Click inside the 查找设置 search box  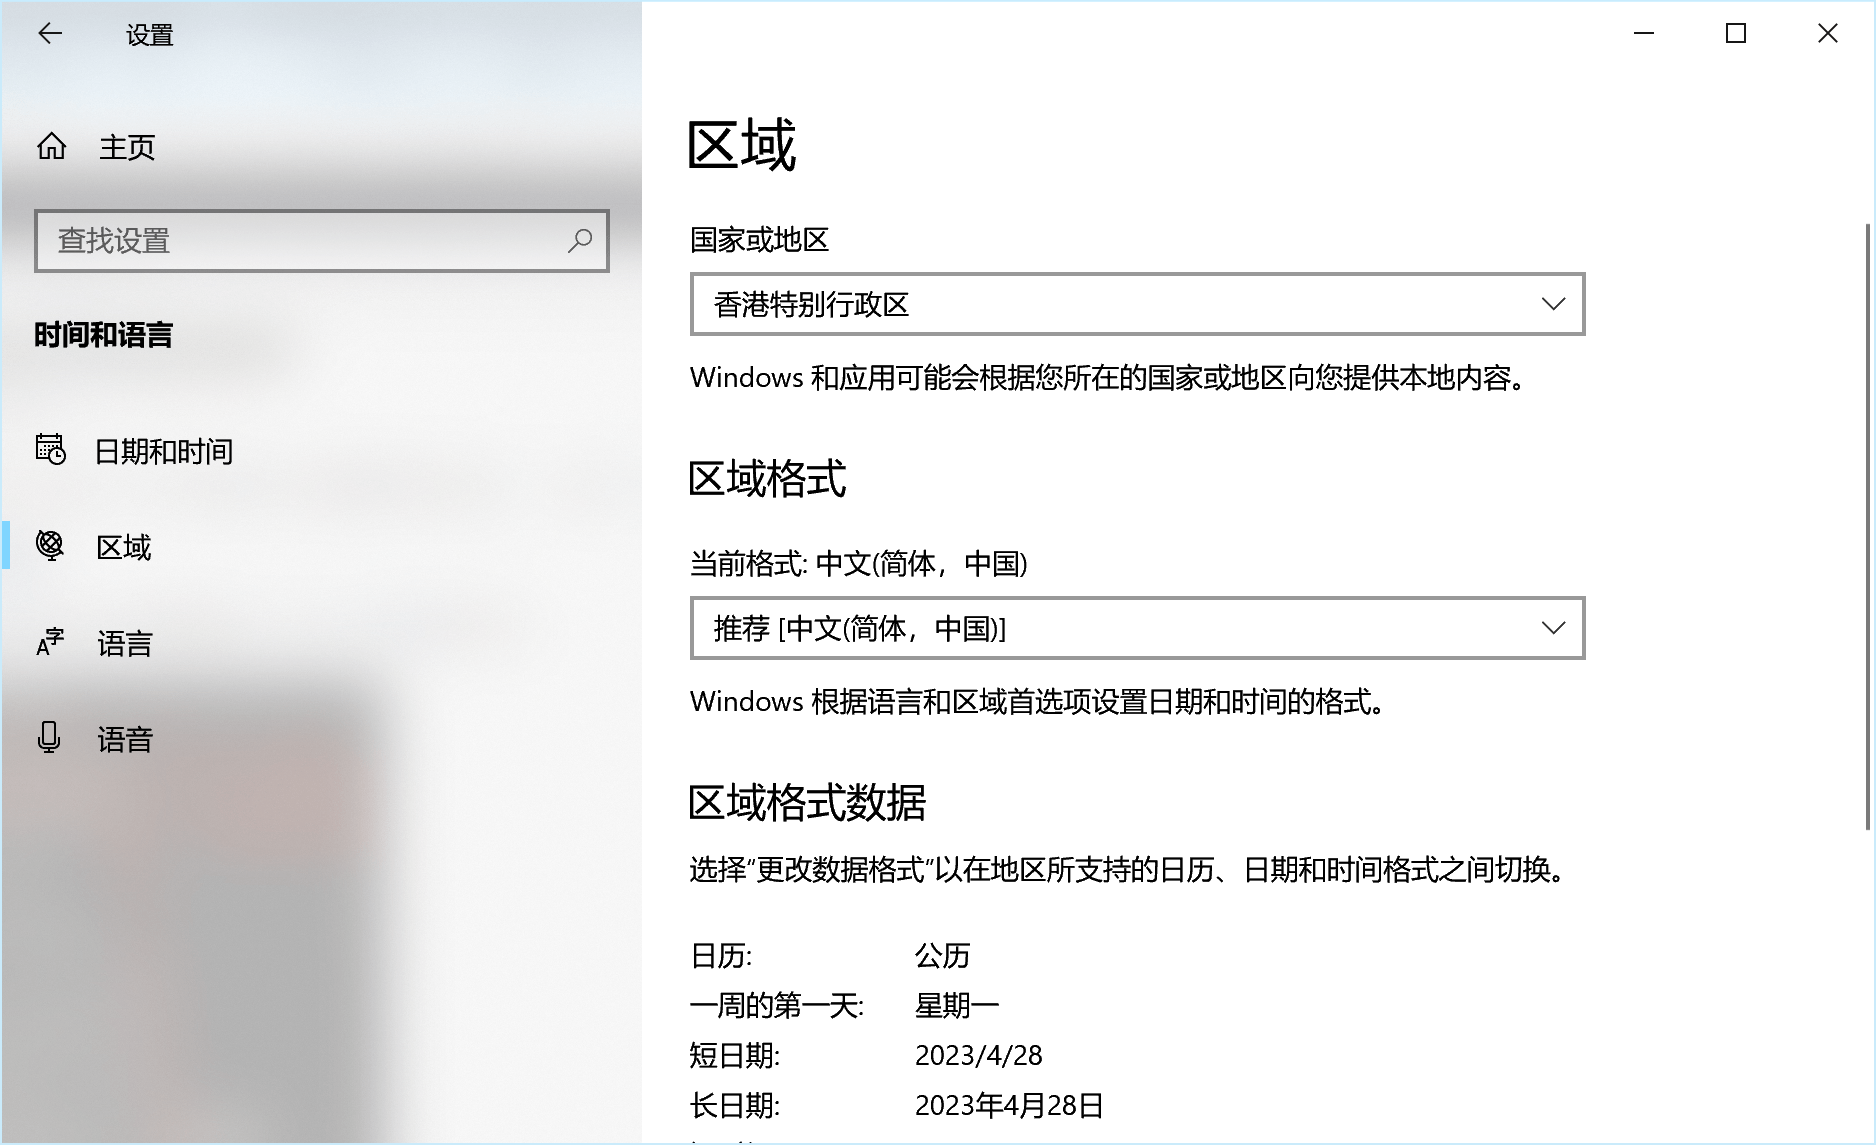pyautogui.click(x=300, y=241)
